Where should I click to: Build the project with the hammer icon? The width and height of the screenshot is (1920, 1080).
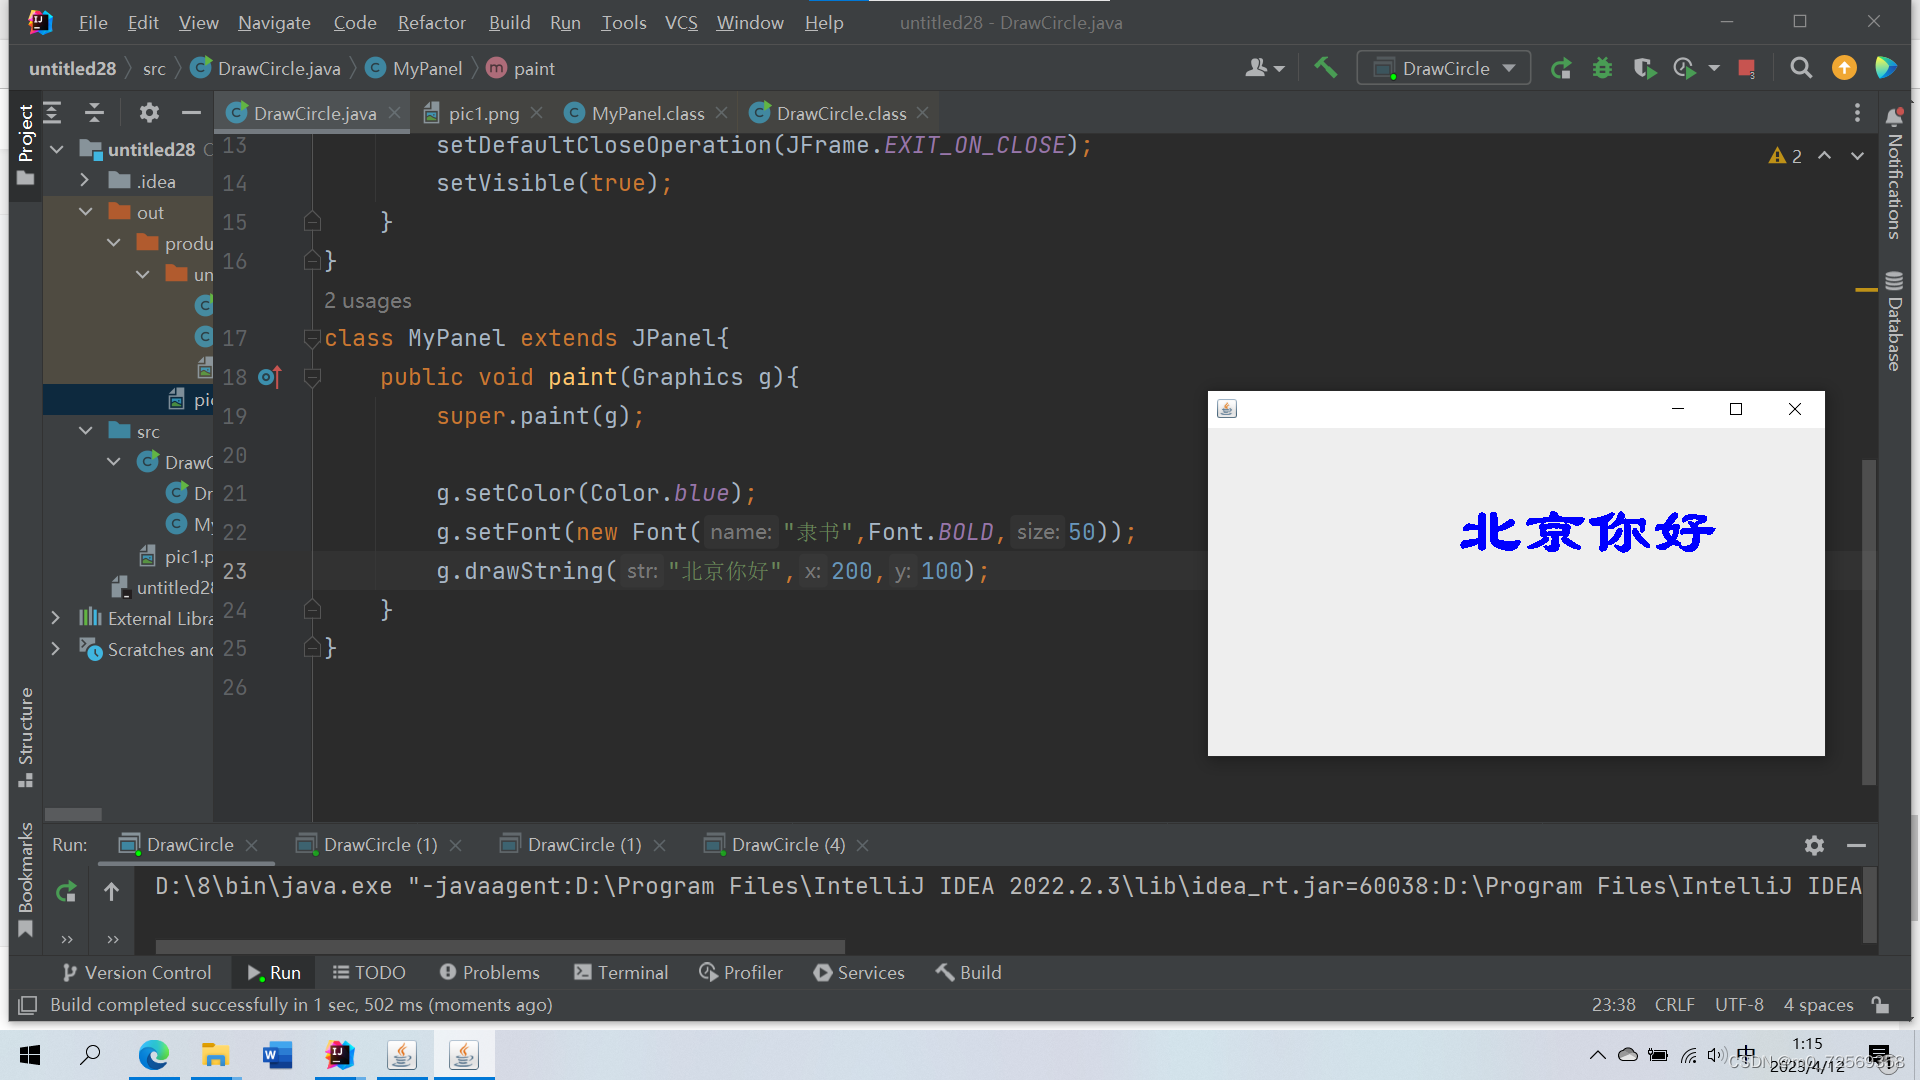pyautogui.click(x=1325, y=68)
